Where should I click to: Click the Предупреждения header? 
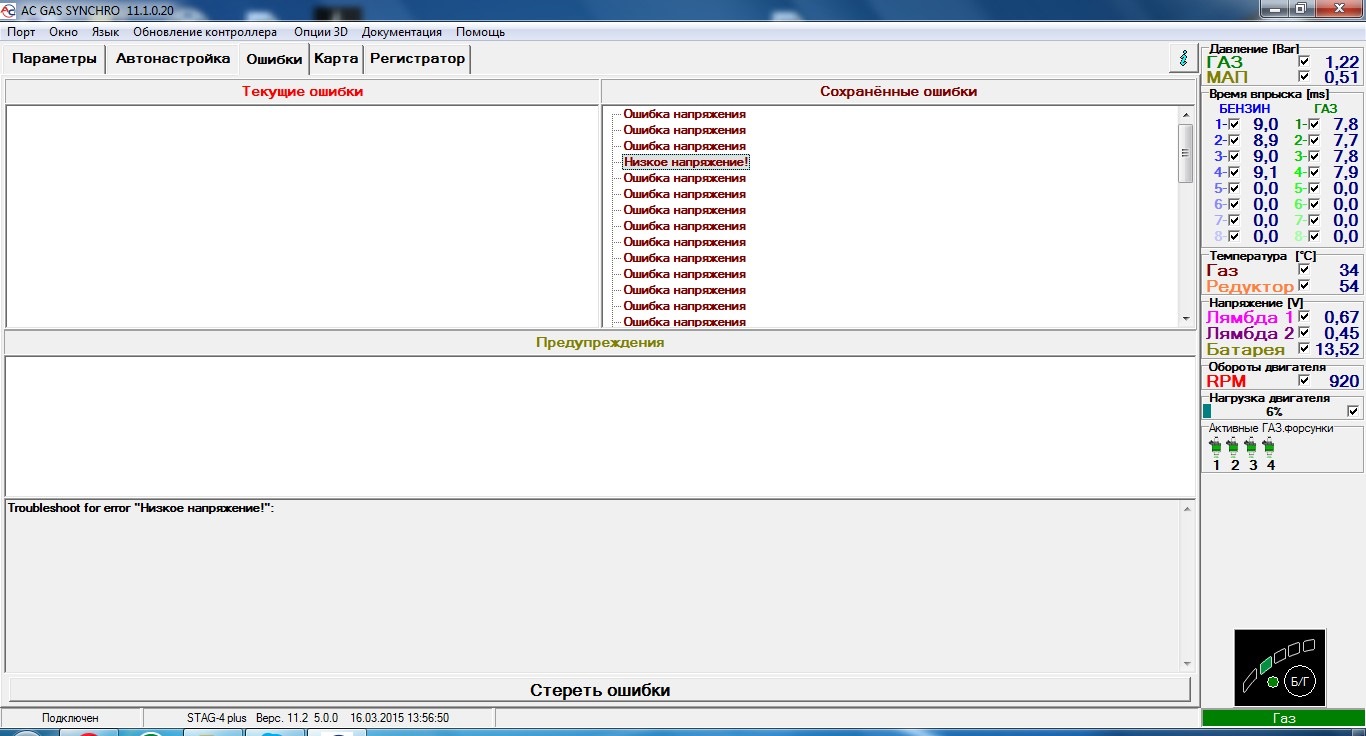(x=600, y=343)
